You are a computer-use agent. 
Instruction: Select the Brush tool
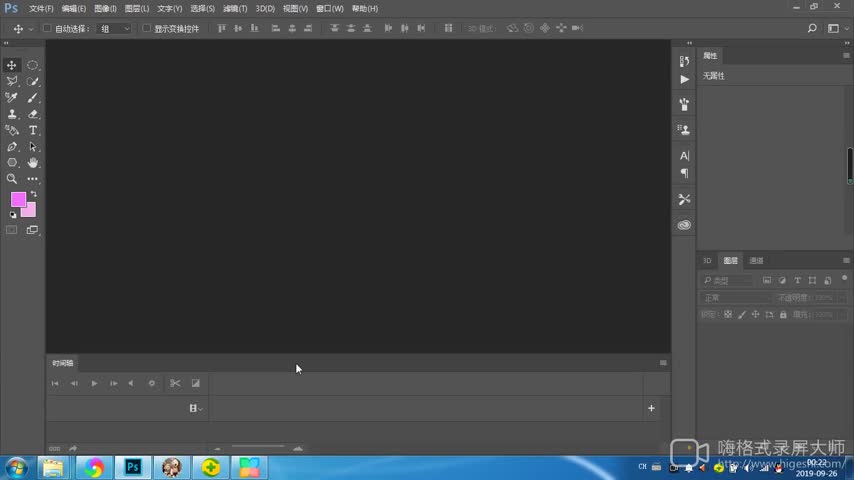[33, 98]
